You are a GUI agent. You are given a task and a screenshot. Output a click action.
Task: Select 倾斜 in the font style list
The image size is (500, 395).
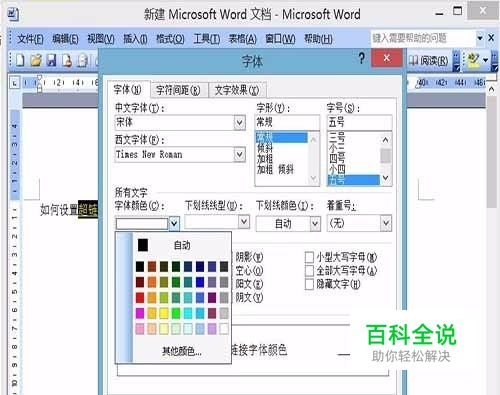pos(265,148)
